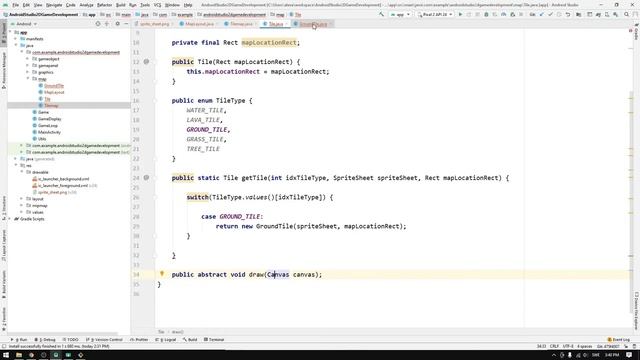Select GroundTile class in project tree
The width and height of the screenshot is (640, 360).
pos(54,85)
